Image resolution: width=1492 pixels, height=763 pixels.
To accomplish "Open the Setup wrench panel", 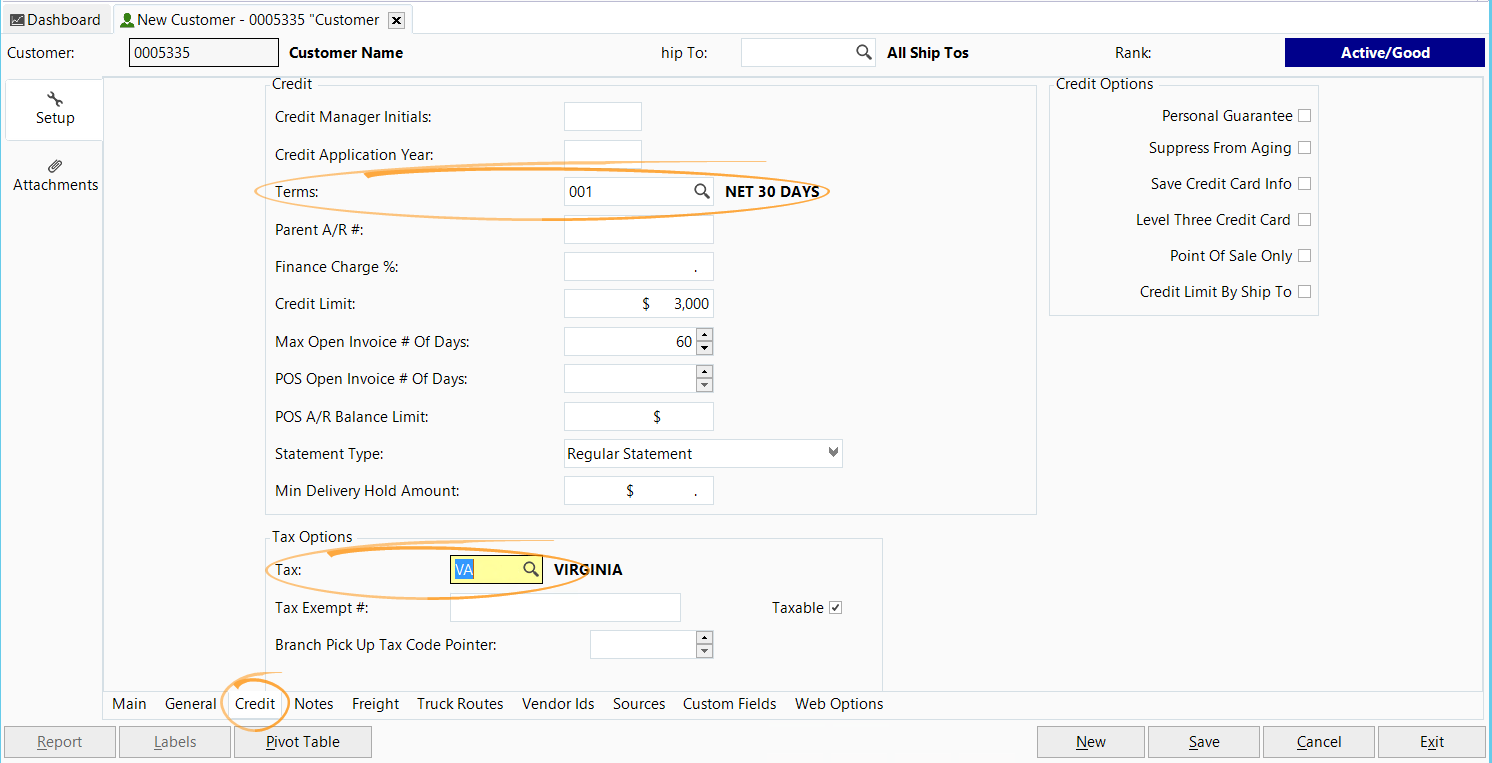I will [x=55, y=109].
